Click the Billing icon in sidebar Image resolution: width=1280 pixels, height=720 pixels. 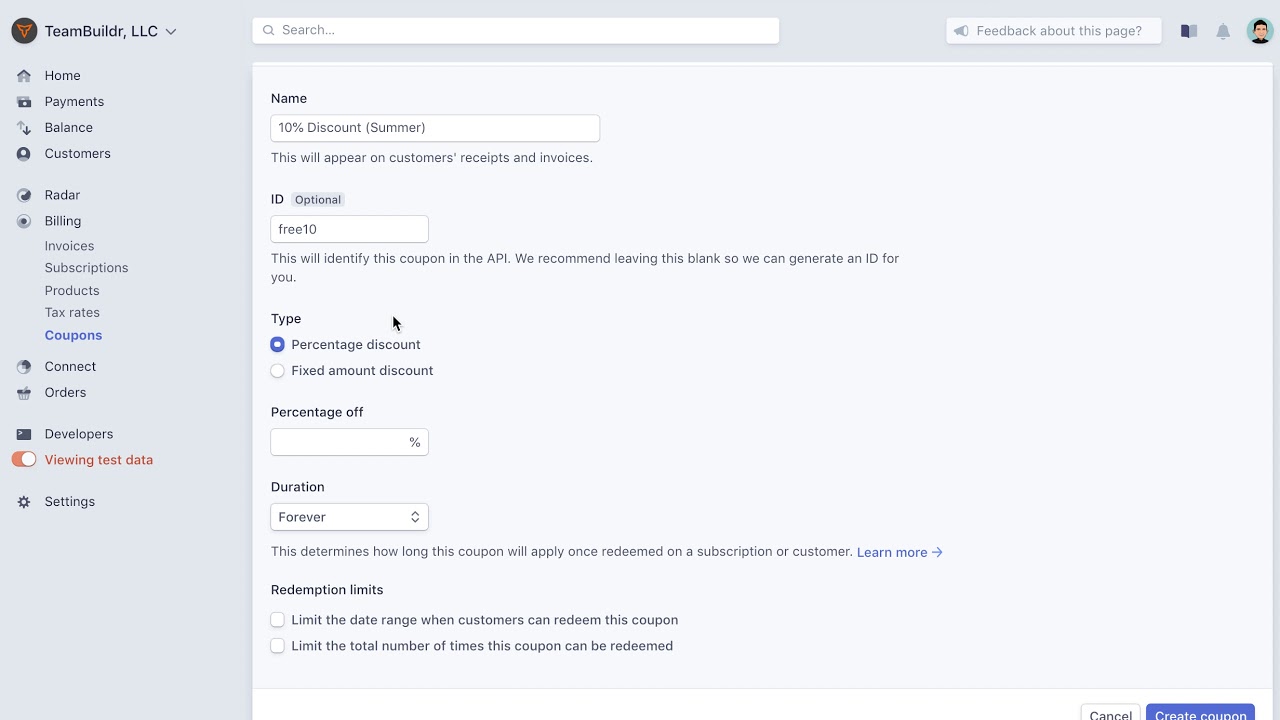point(24,221)
